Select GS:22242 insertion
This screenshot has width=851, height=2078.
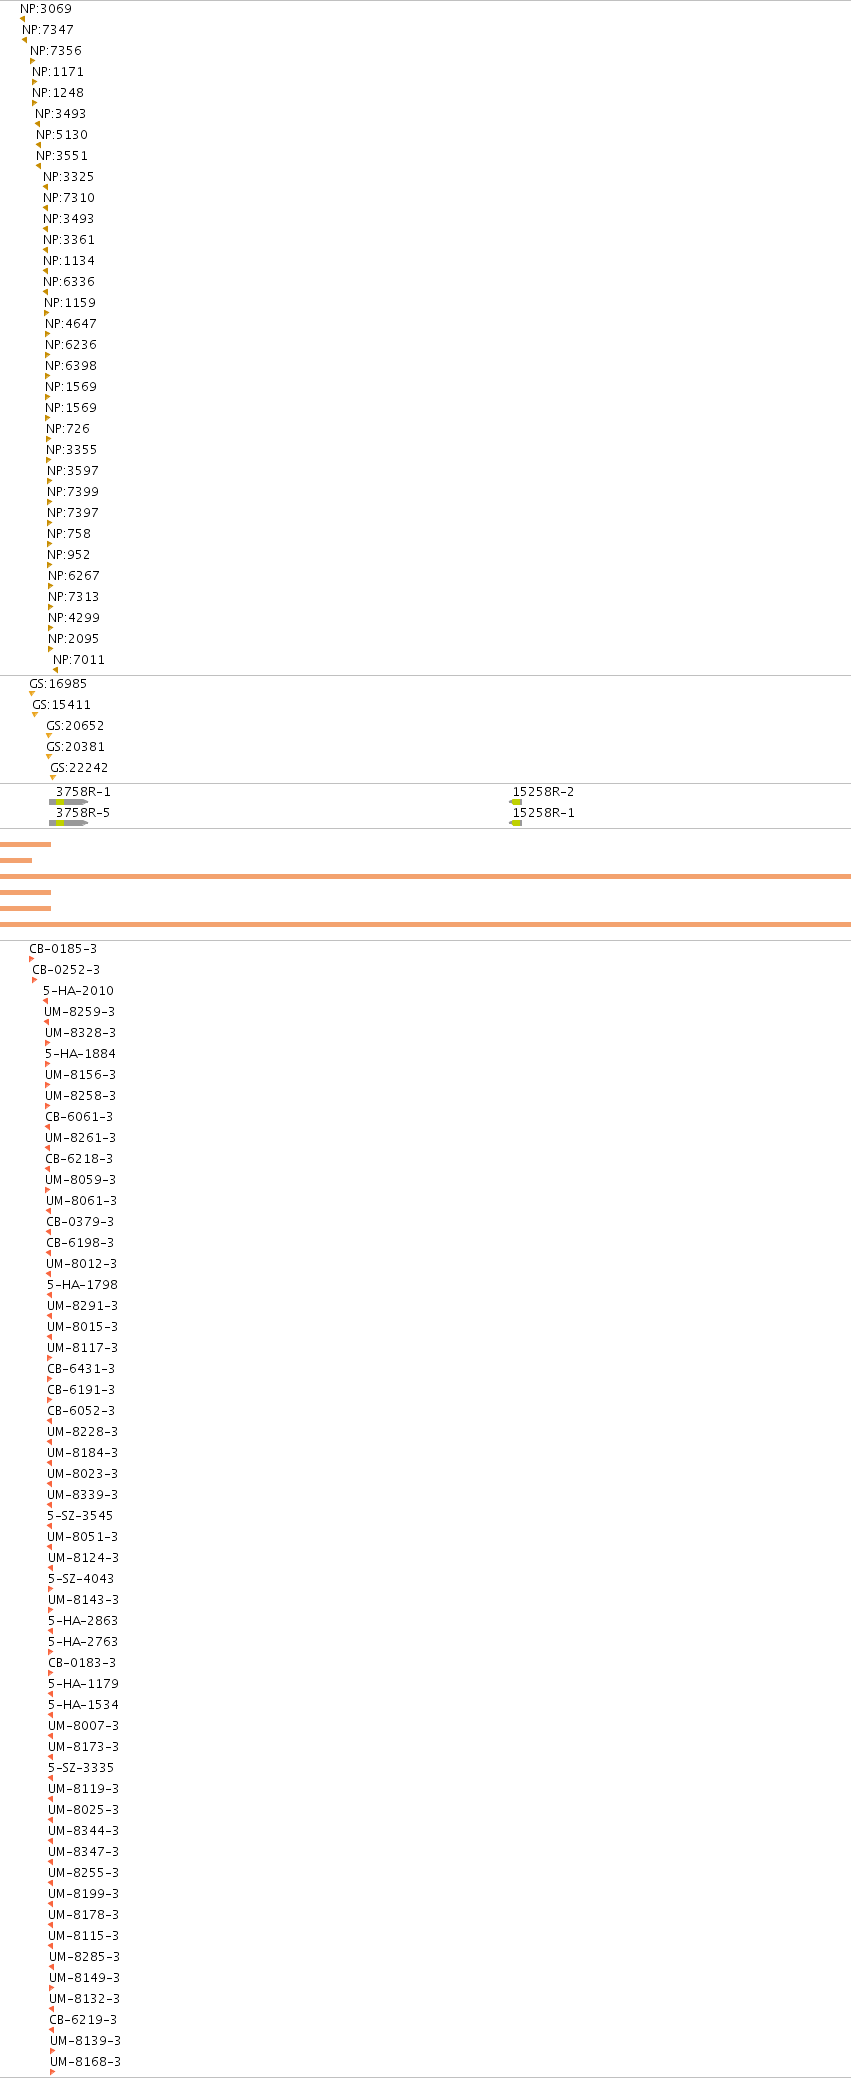click(x=79, y=768)
